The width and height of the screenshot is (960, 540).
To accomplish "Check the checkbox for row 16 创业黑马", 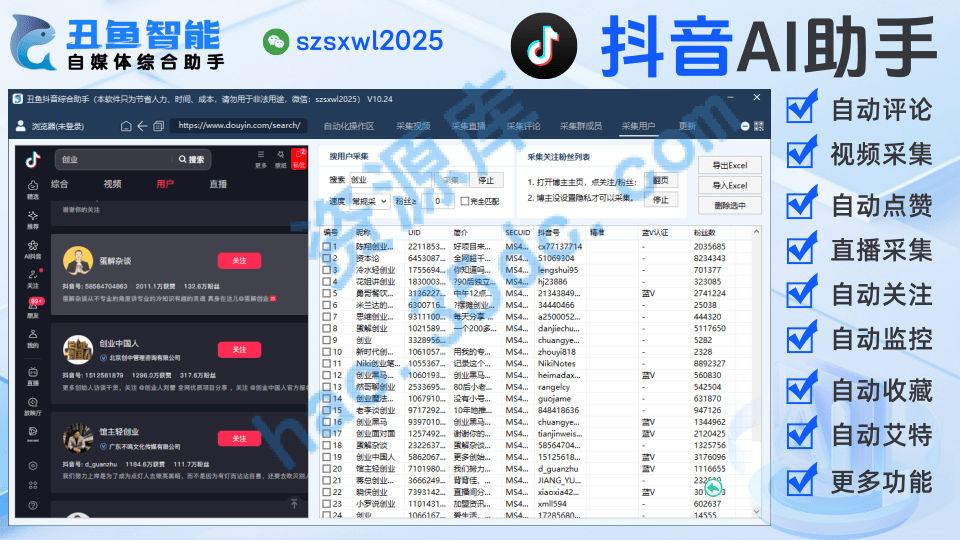I will pos(326,422).
